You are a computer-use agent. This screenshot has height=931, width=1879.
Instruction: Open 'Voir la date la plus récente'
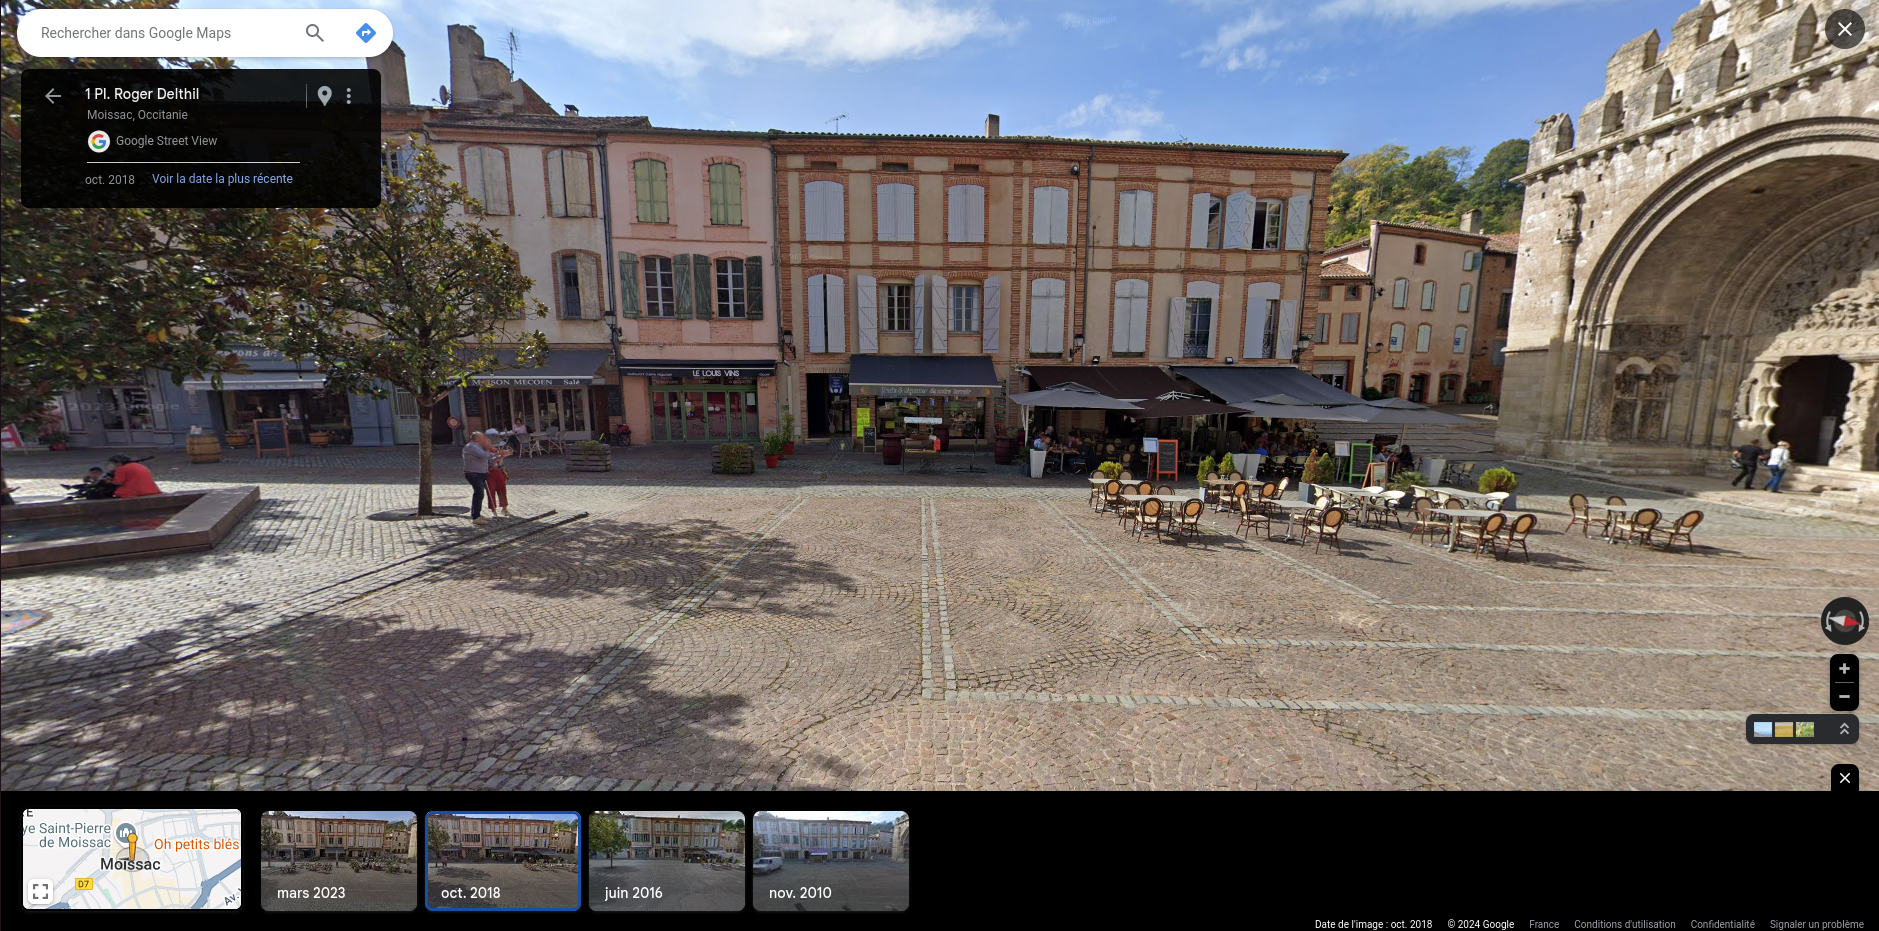coord(221,178)
